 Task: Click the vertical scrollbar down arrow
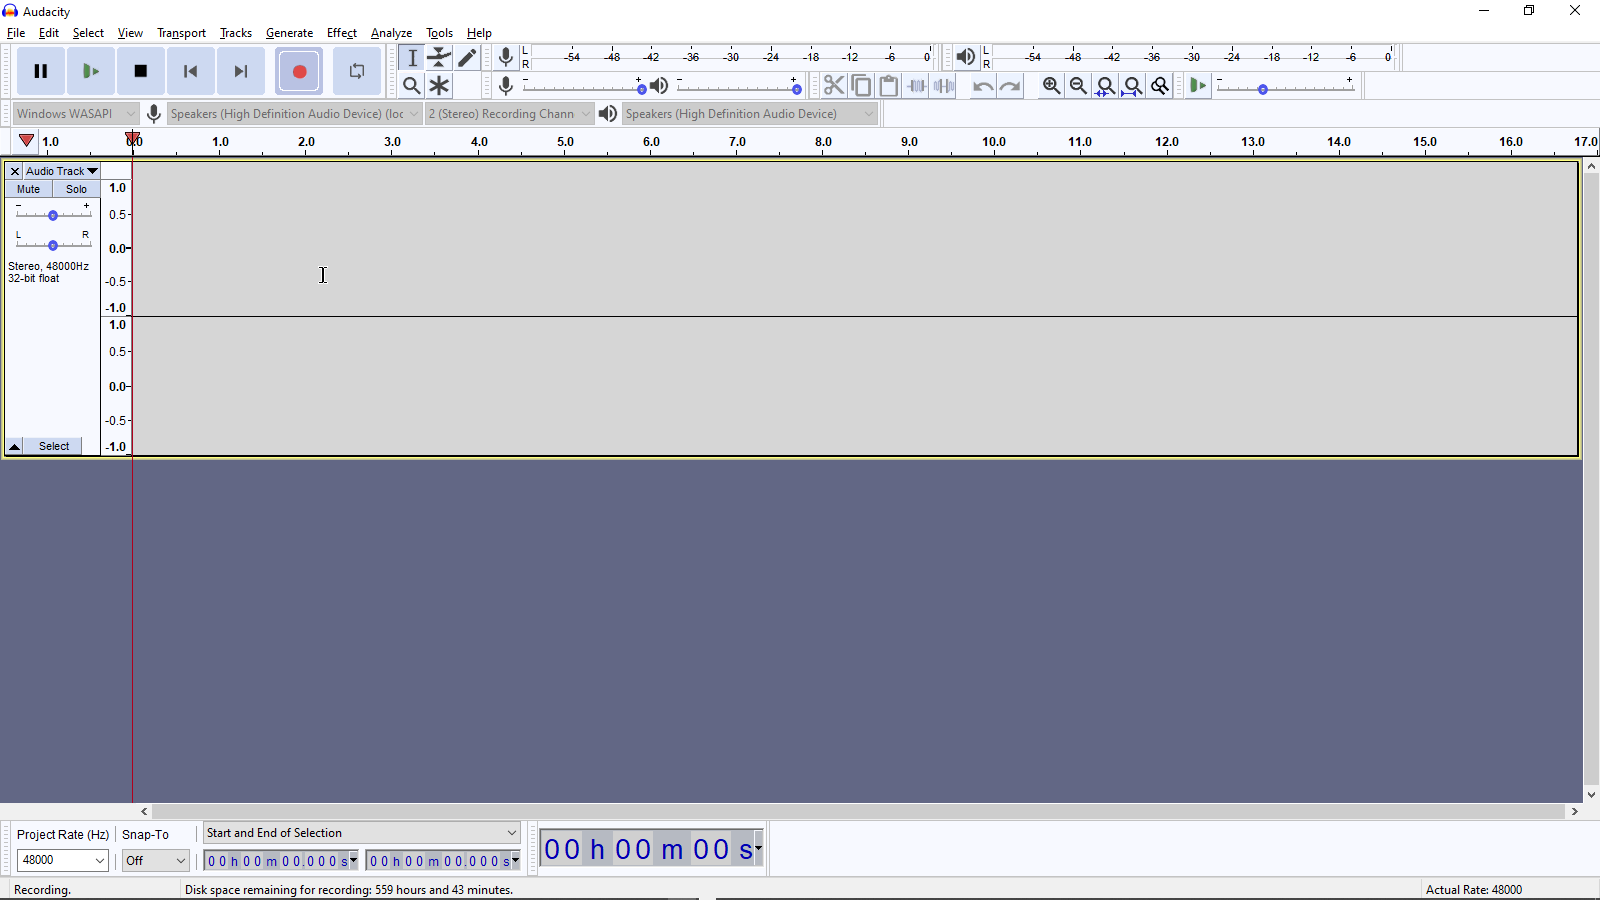pyautogui.click(x=1591, y=795)
